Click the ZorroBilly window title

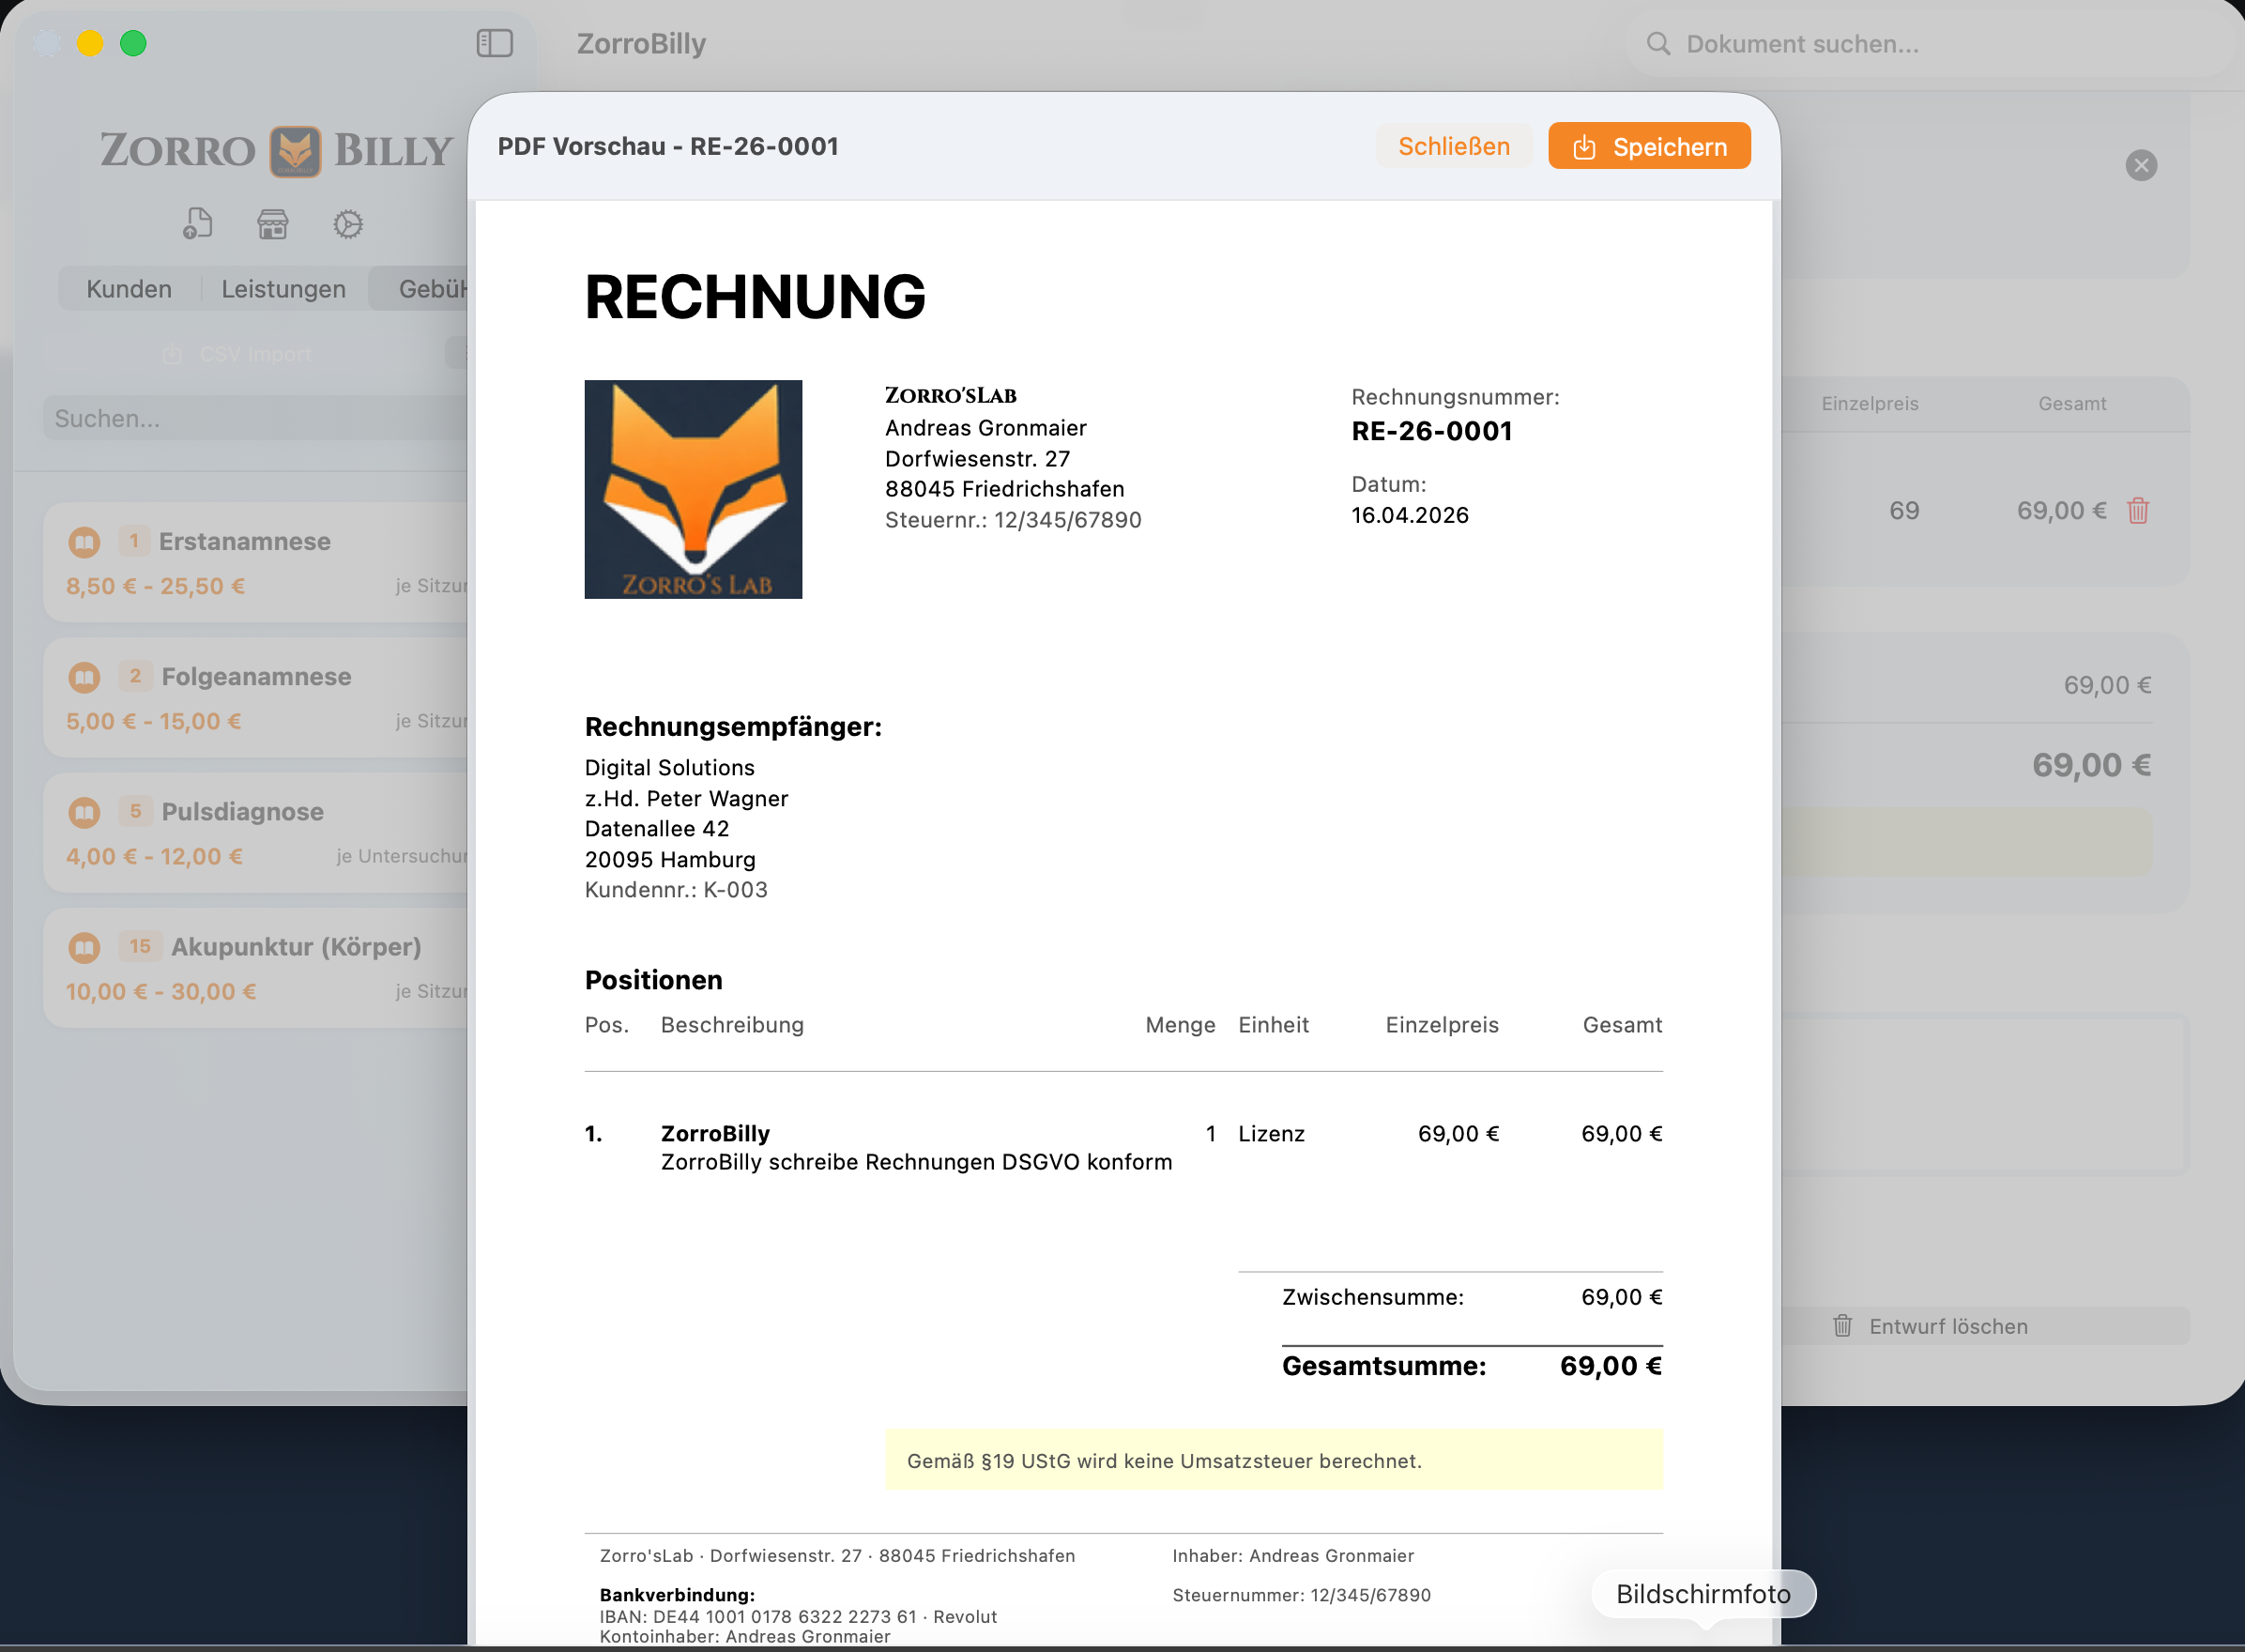pyautogui.click(x=641, y=44)
